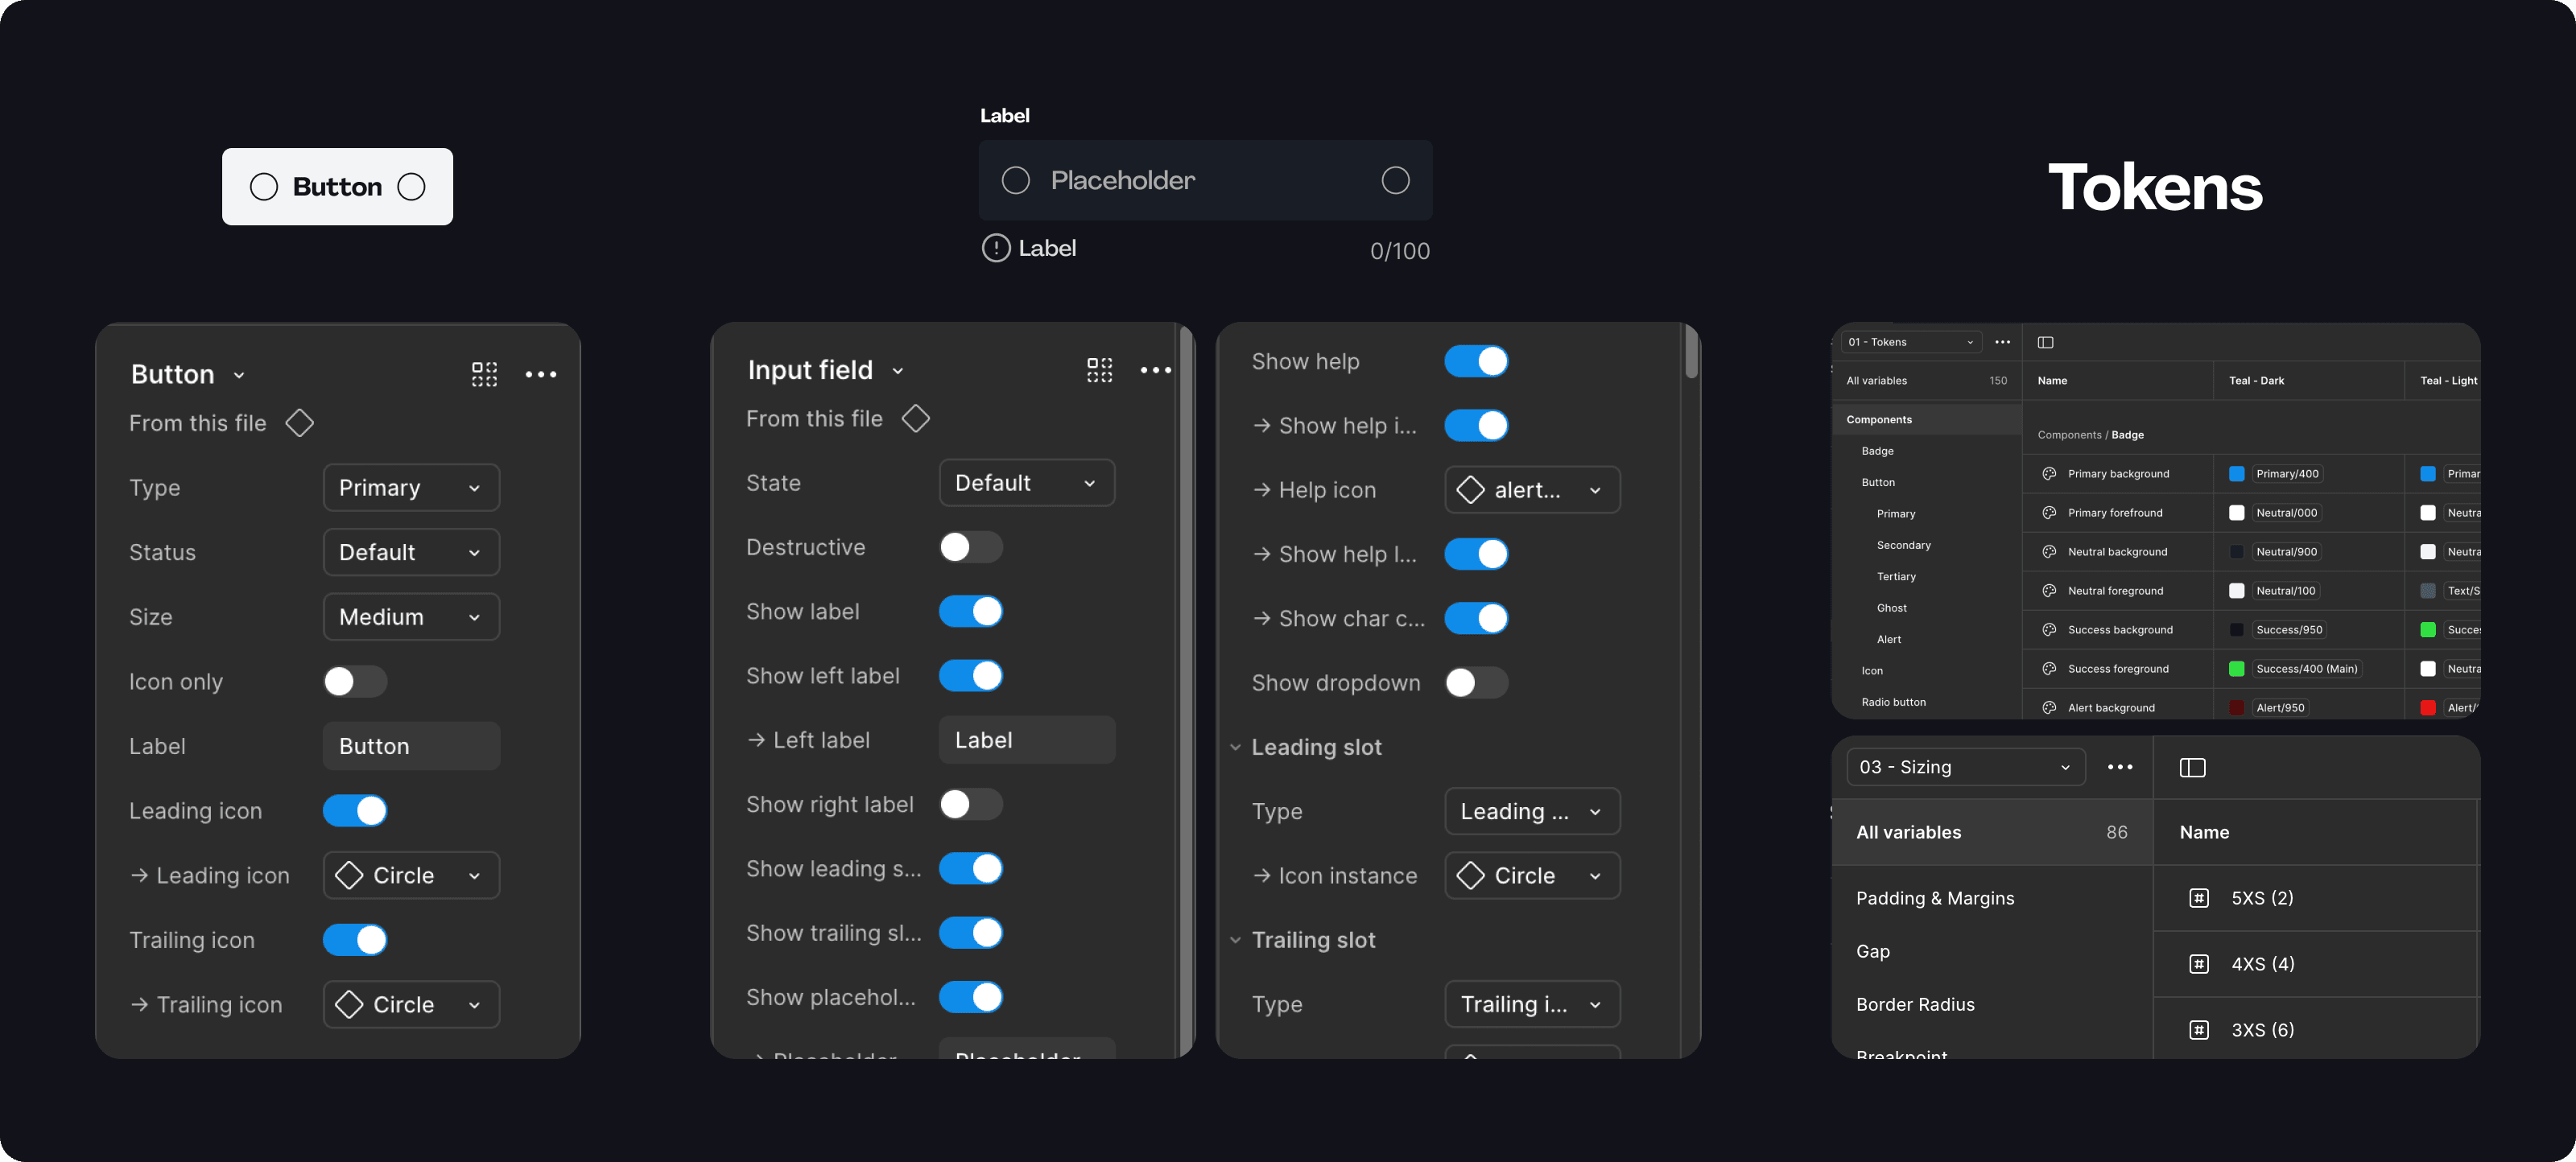Viewport: 2576px width, 1162px height.
Task: Click the Success/400 (Main) green swatch
Action: click(x=2236, y=669)
